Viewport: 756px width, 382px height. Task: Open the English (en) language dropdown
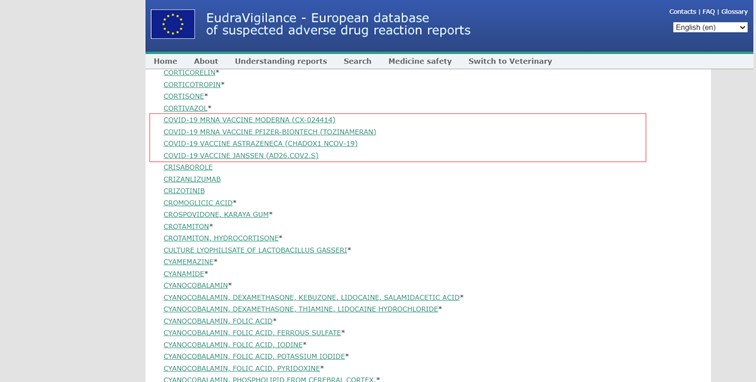click(710, 27)
